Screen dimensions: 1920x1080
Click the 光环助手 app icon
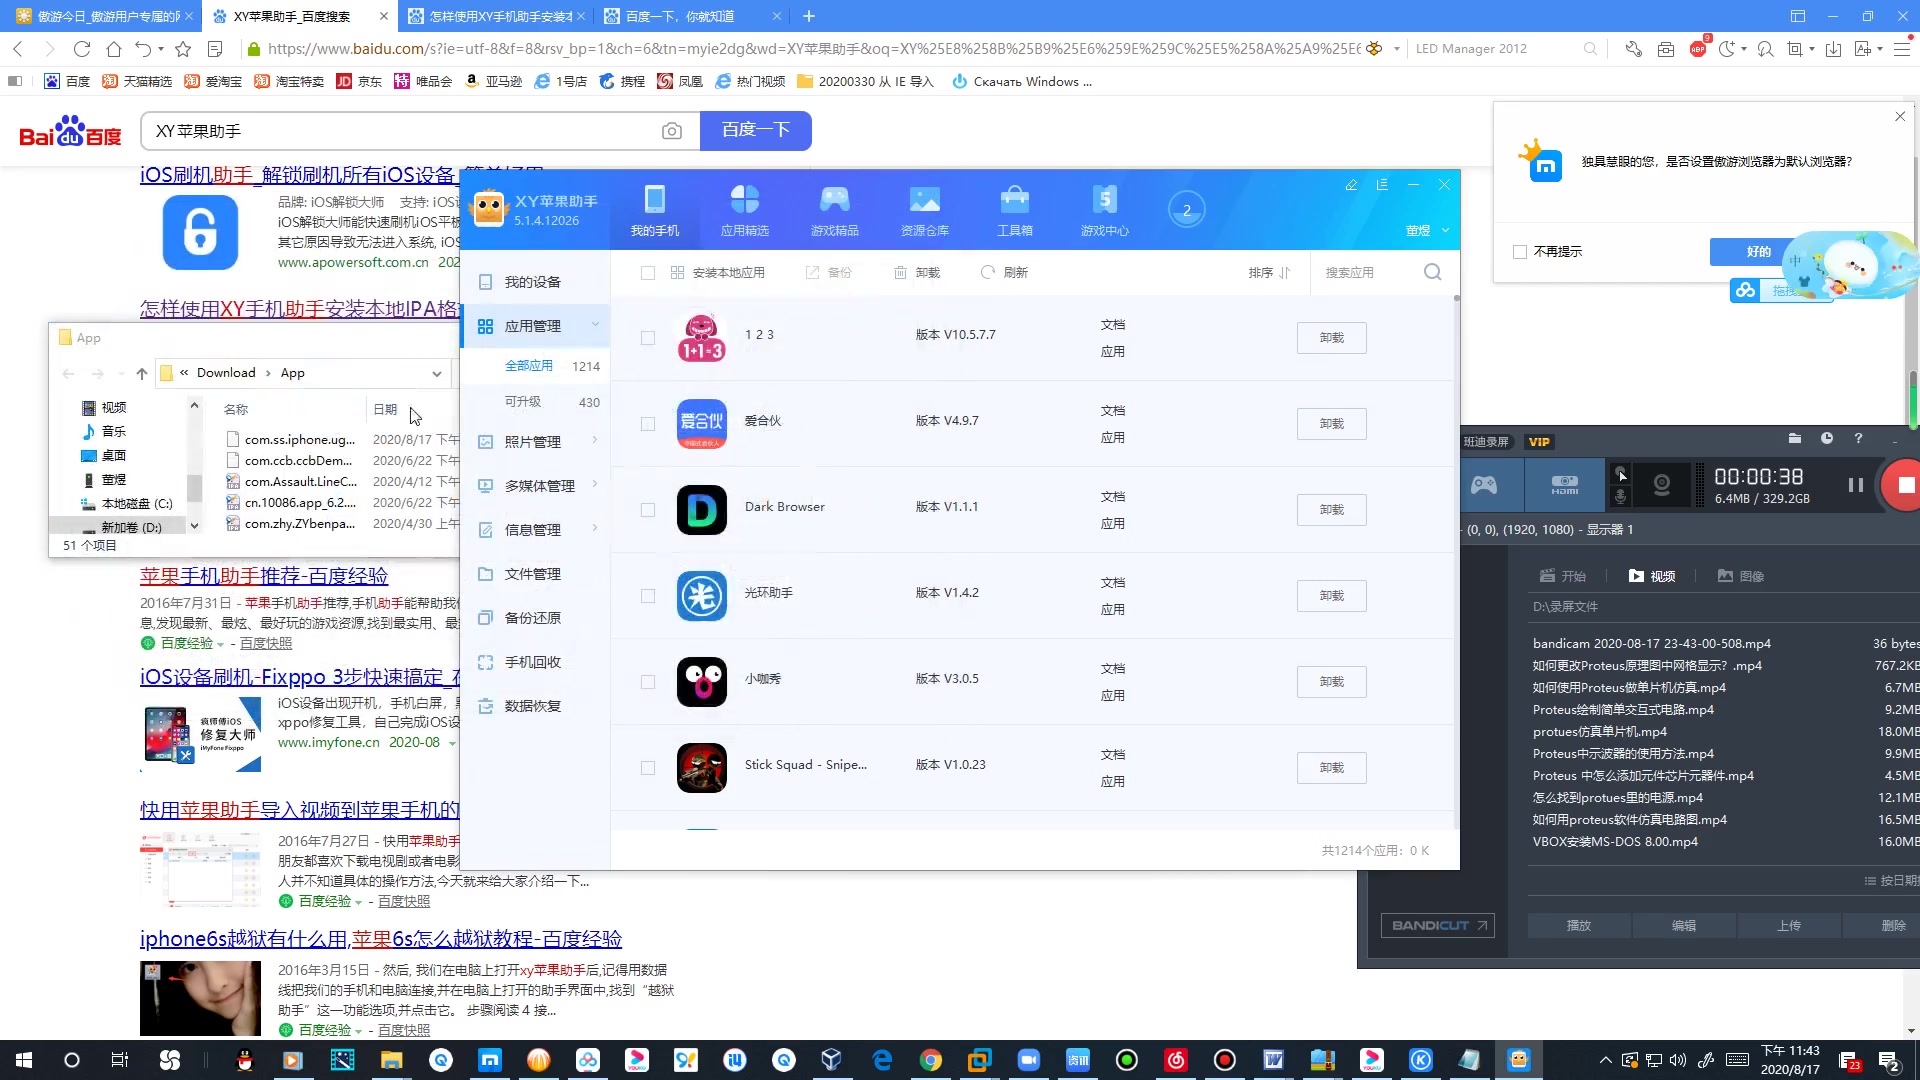pyautogui.click(x=701, y=596)
